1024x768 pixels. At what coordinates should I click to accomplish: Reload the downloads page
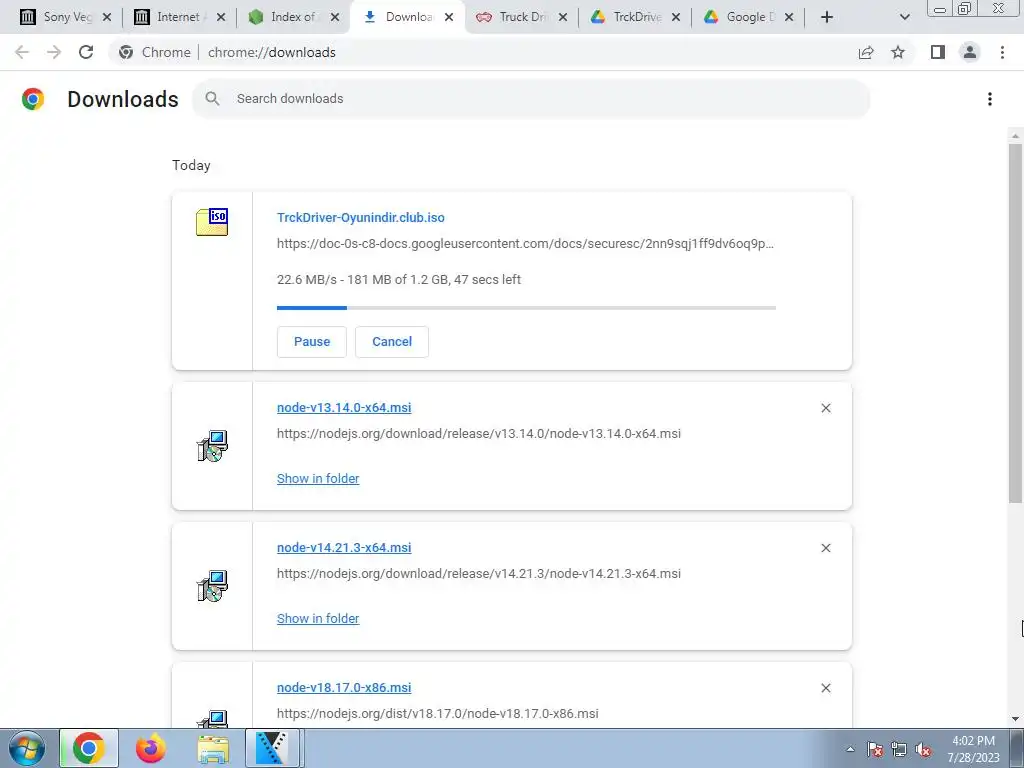coord(86,52)
